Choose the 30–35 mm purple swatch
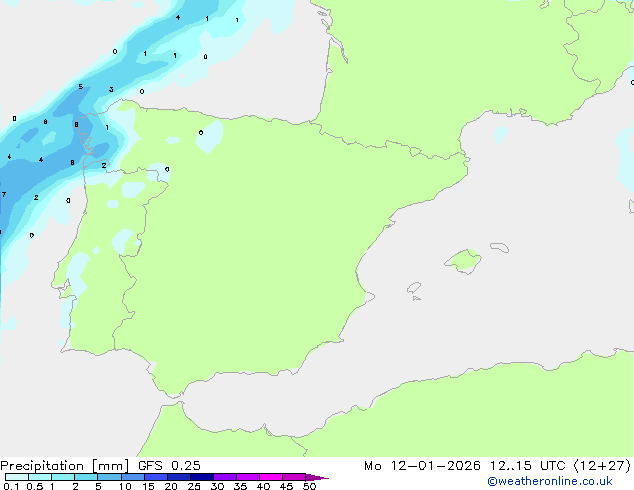 225,477
